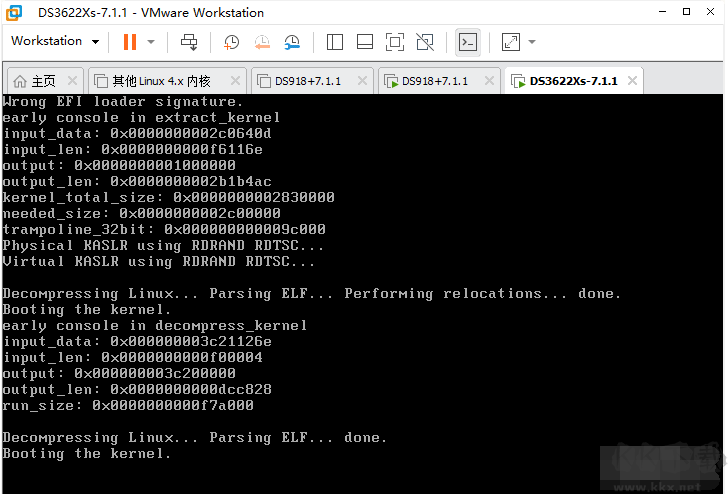Click 'early console in extract_kernel' line
Image resolution: width=728 pixels, height=494 pixels.
tap(142, 118)
